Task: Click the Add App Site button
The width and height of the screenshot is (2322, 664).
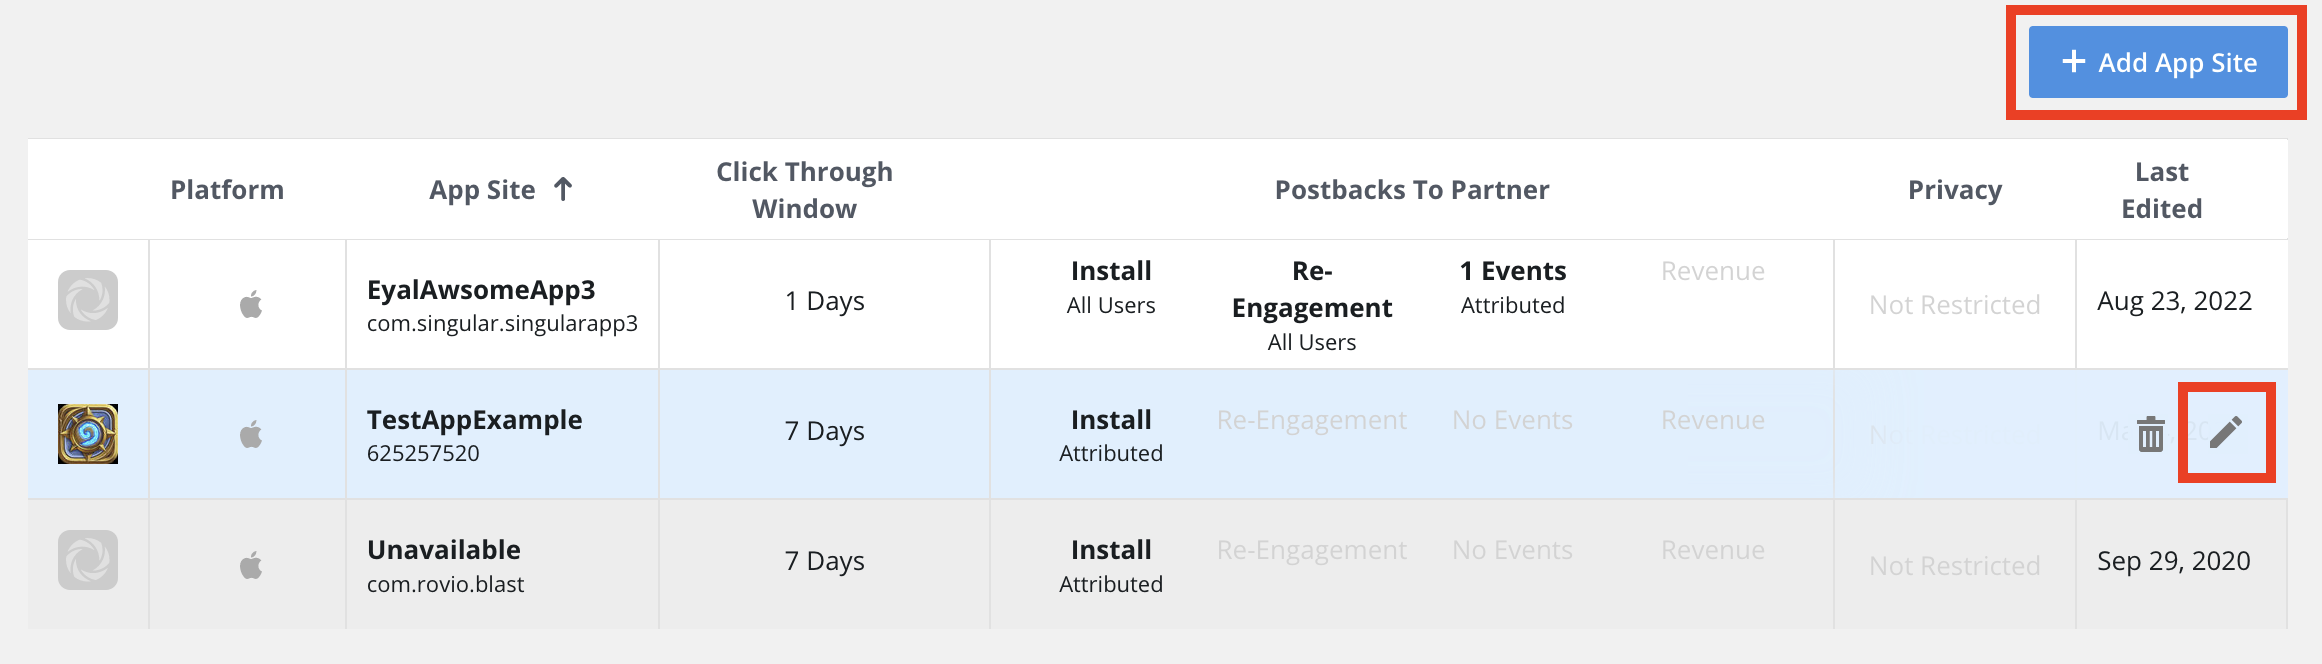Action: [2157, 62]
